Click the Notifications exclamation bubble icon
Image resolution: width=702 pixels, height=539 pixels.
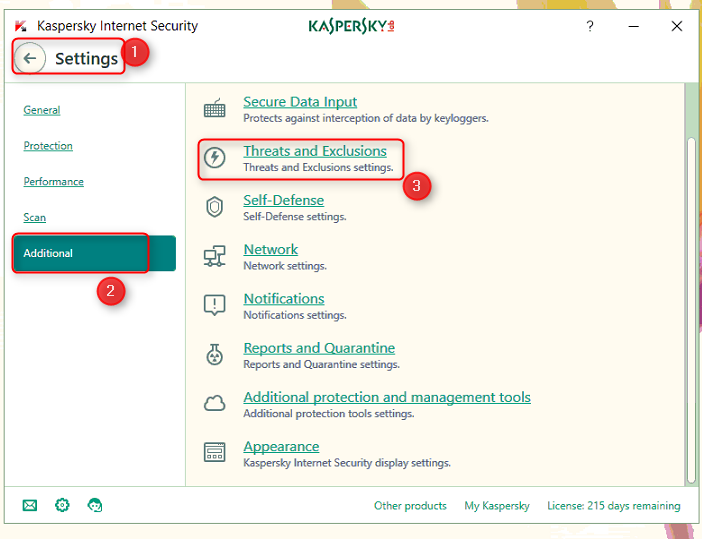(x=214, y=305)
